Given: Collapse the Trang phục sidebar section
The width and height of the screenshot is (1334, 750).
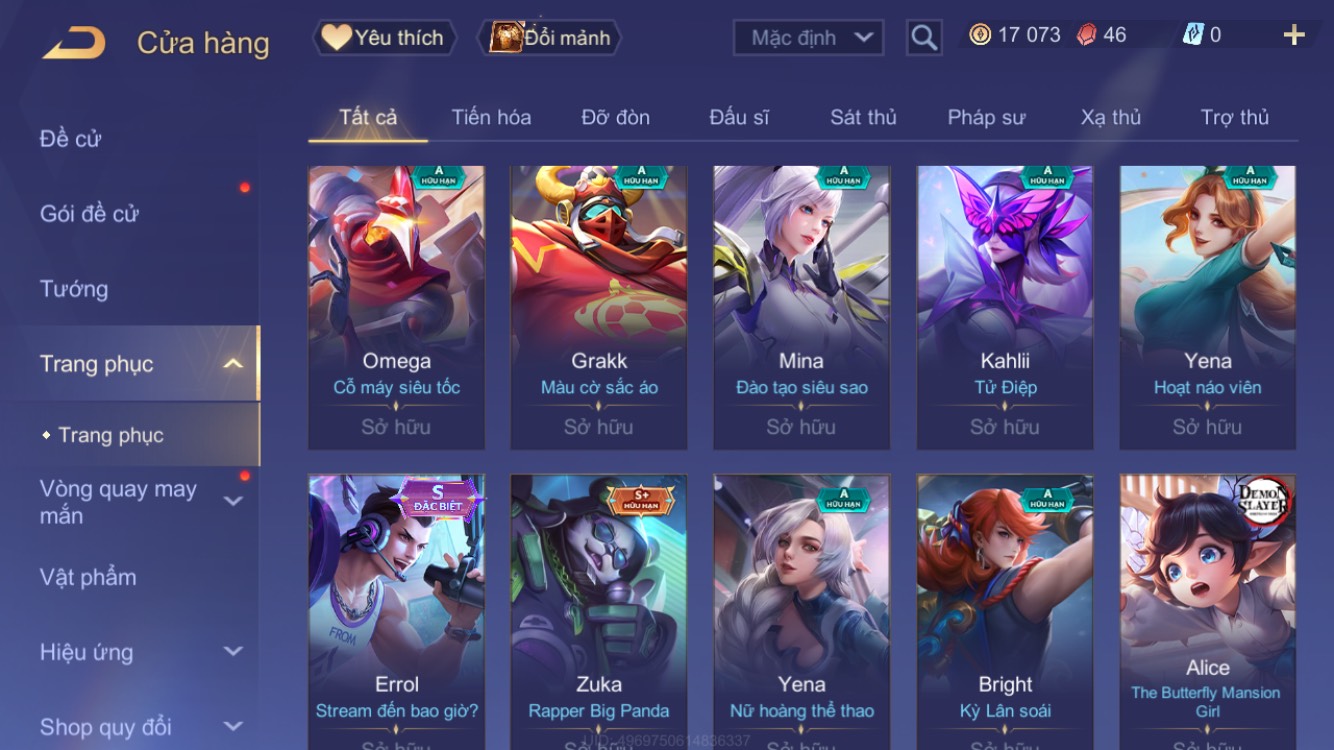Looking at the screenshot, I should pos(232,364).
